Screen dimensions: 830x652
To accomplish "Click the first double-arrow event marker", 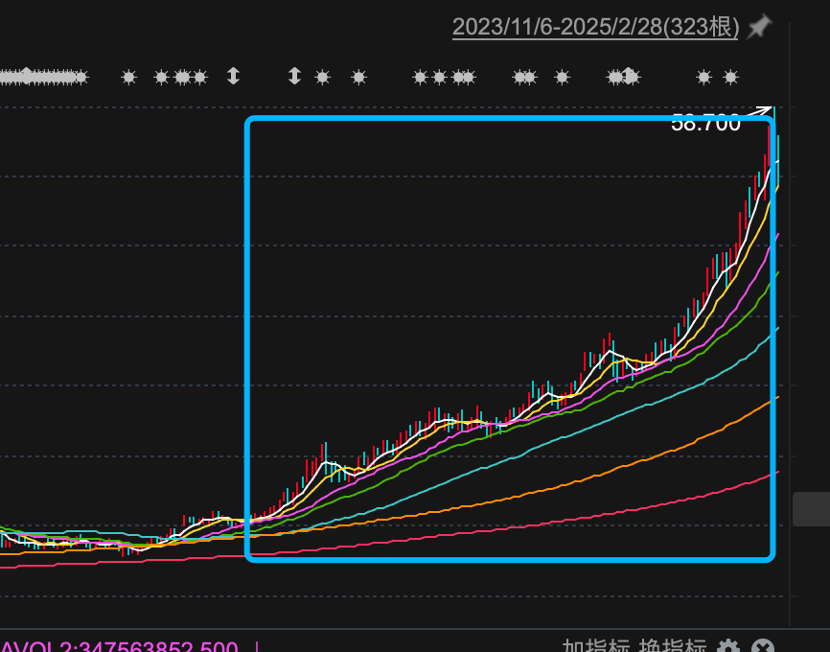I will click(233, 76).
